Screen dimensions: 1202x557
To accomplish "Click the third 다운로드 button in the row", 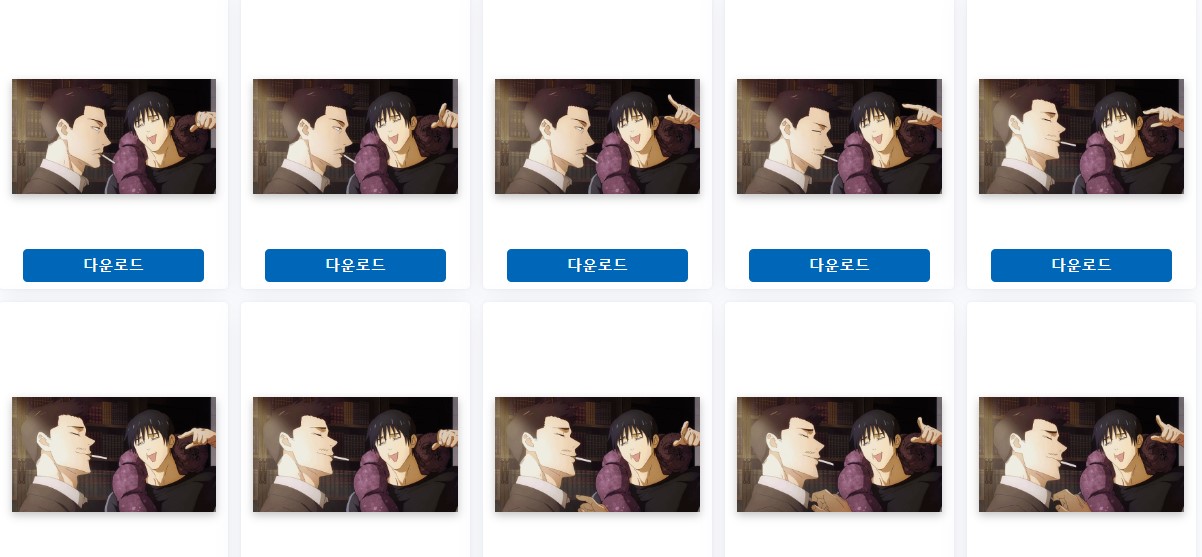I will [x=597, y=265].
